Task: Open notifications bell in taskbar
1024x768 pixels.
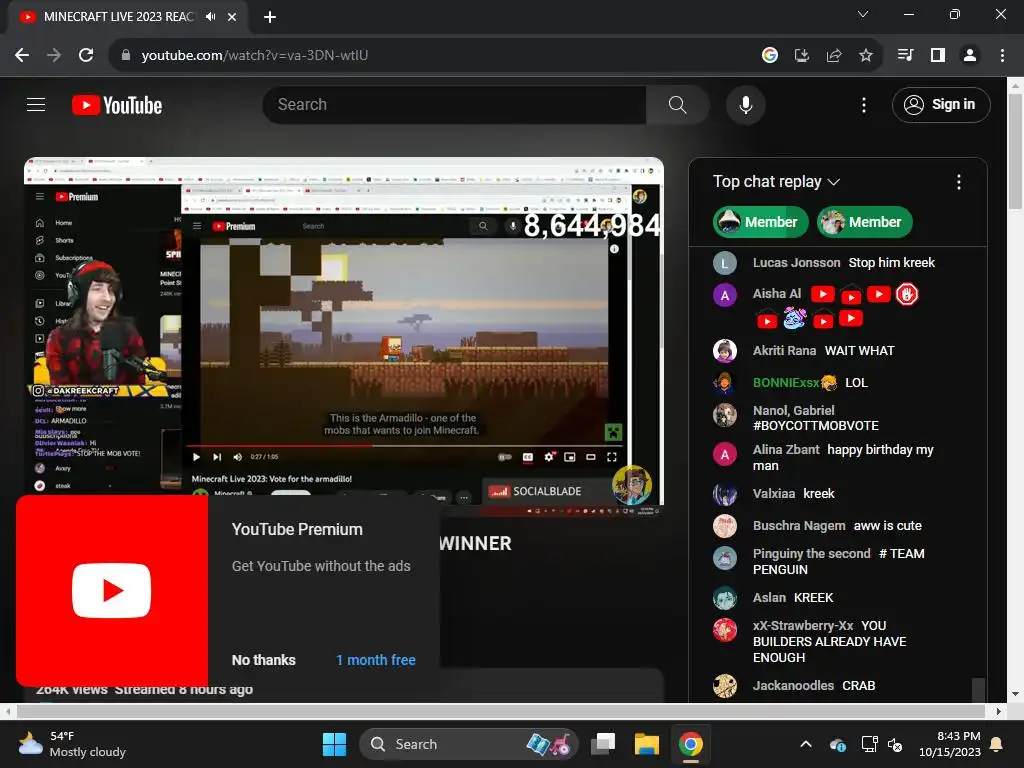Action: coord(997,744)
